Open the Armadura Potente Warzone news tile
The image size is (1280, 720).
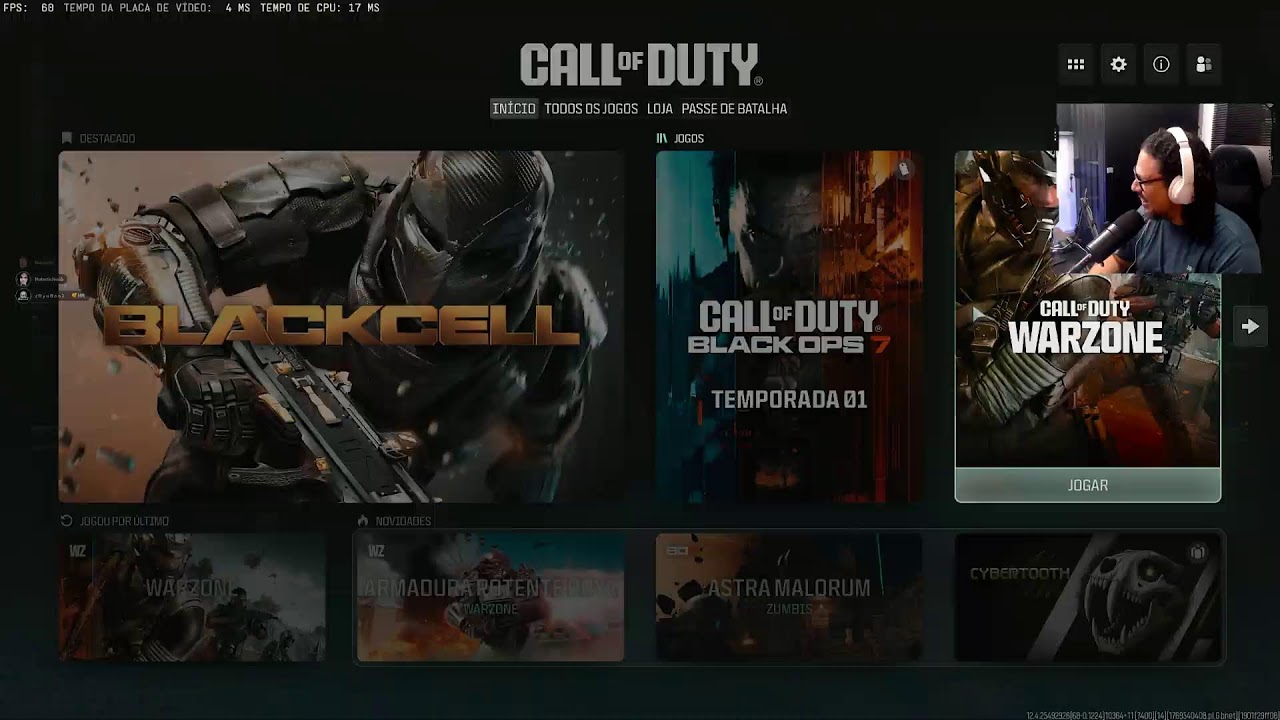[490, 597]
